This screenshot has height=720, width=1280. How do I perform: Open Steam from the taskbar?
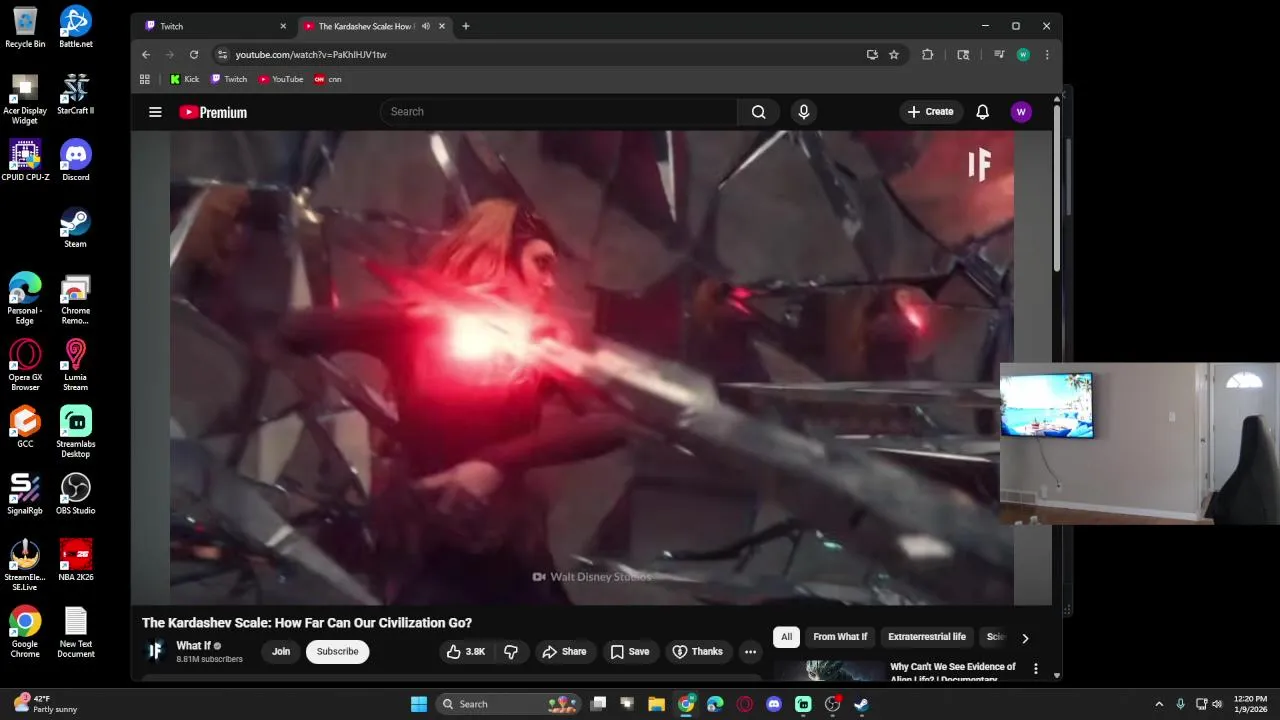point(861,704)
